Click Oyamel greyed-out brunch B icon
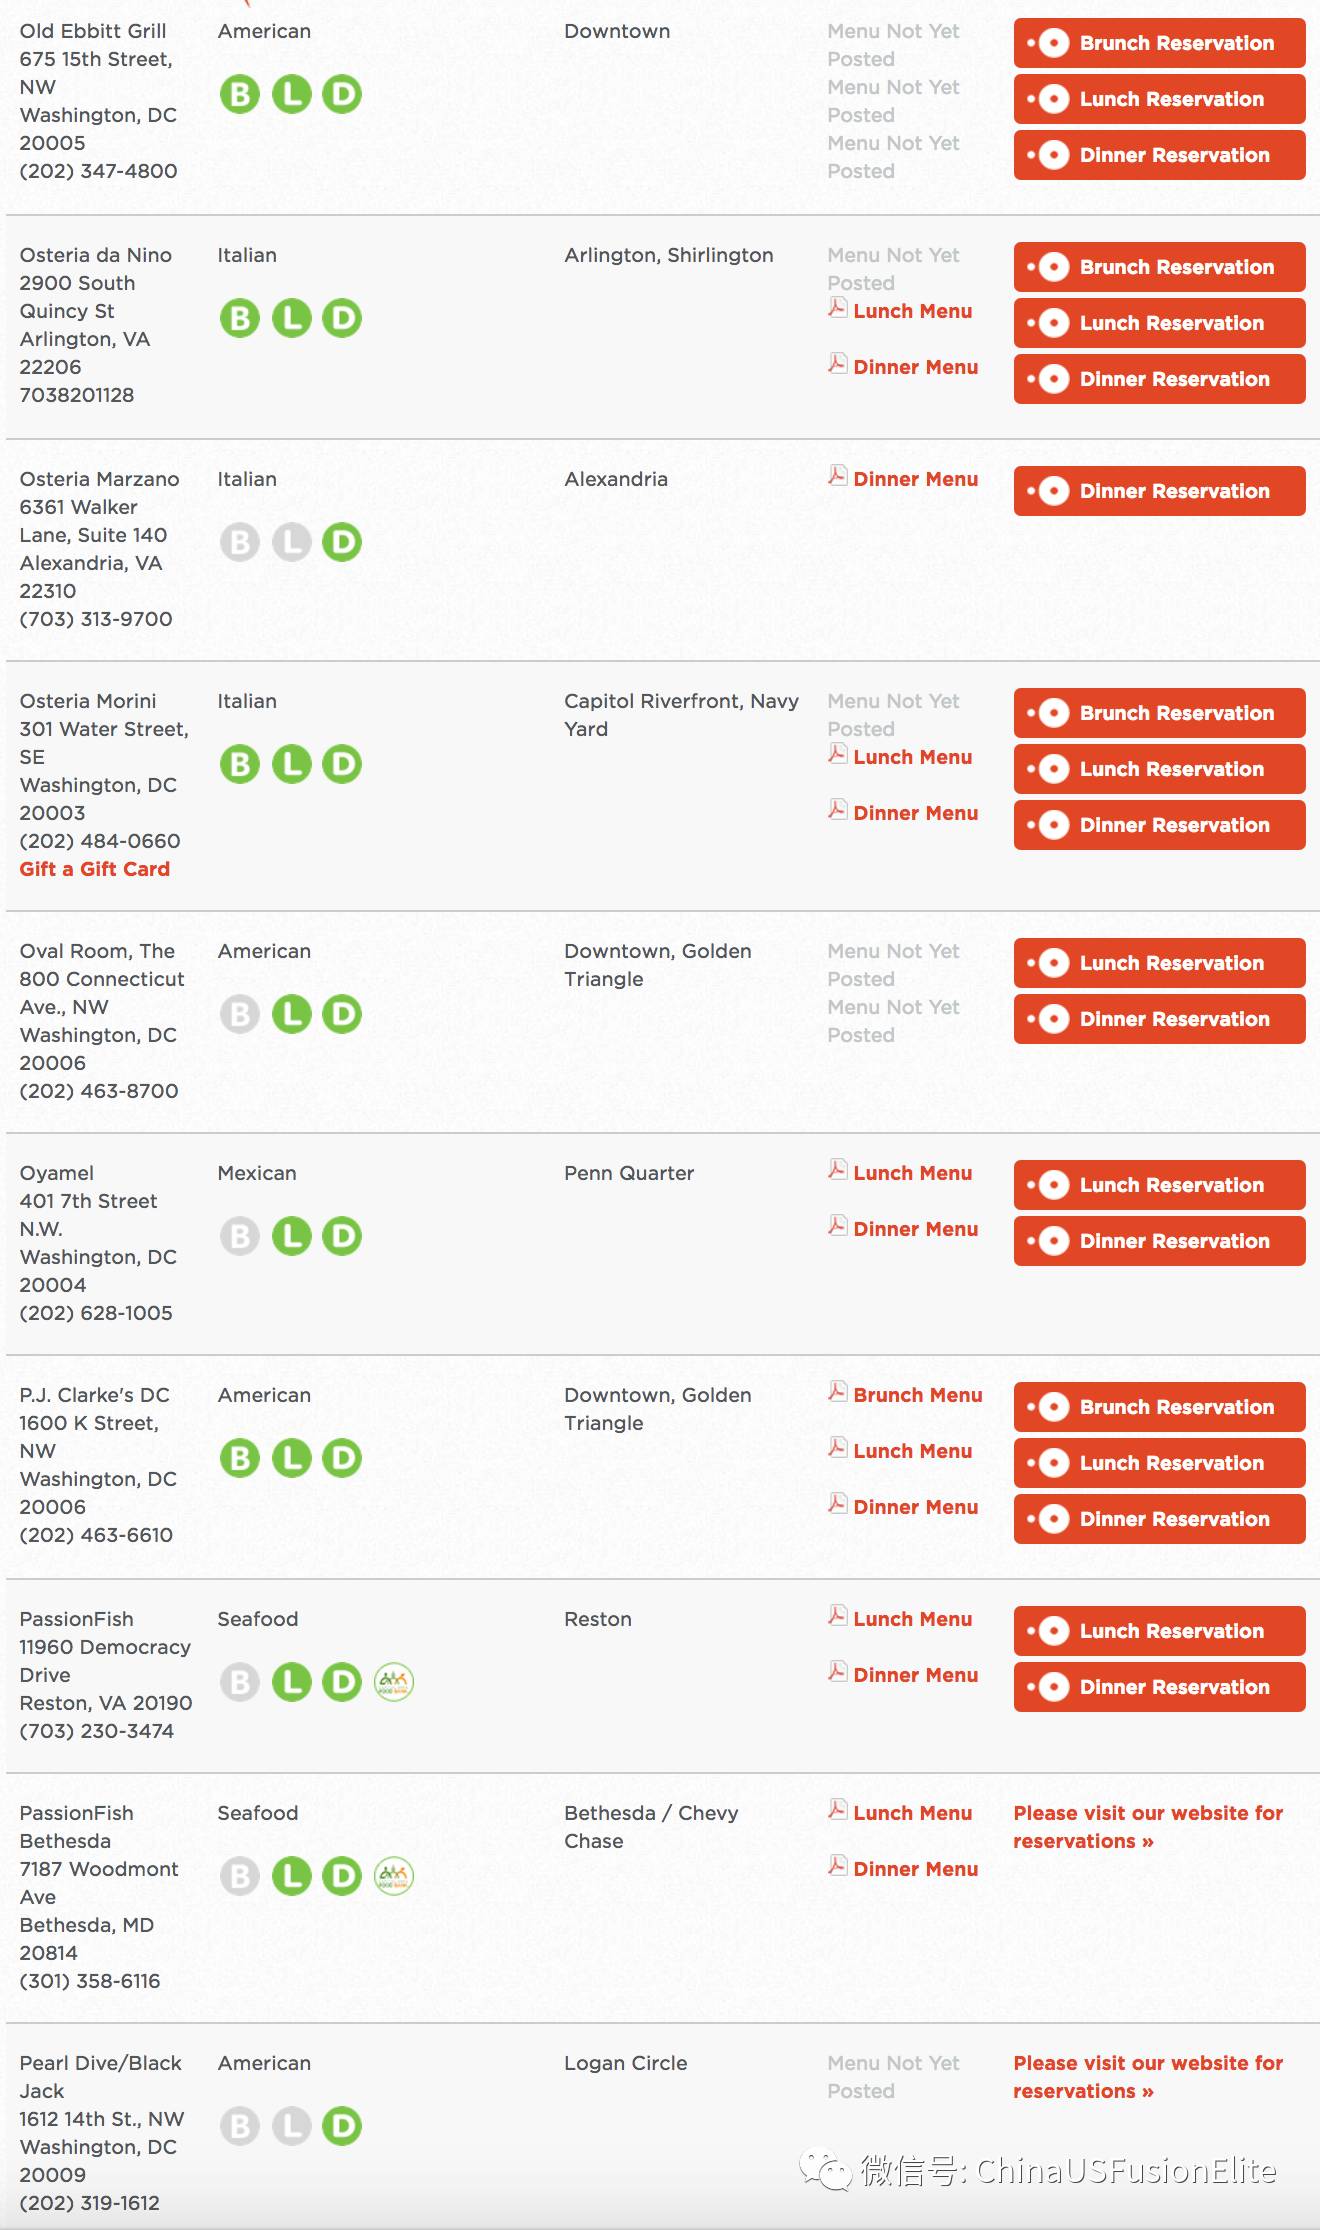Screen dimensions: 1320x2230 [x=240, y=1236]
